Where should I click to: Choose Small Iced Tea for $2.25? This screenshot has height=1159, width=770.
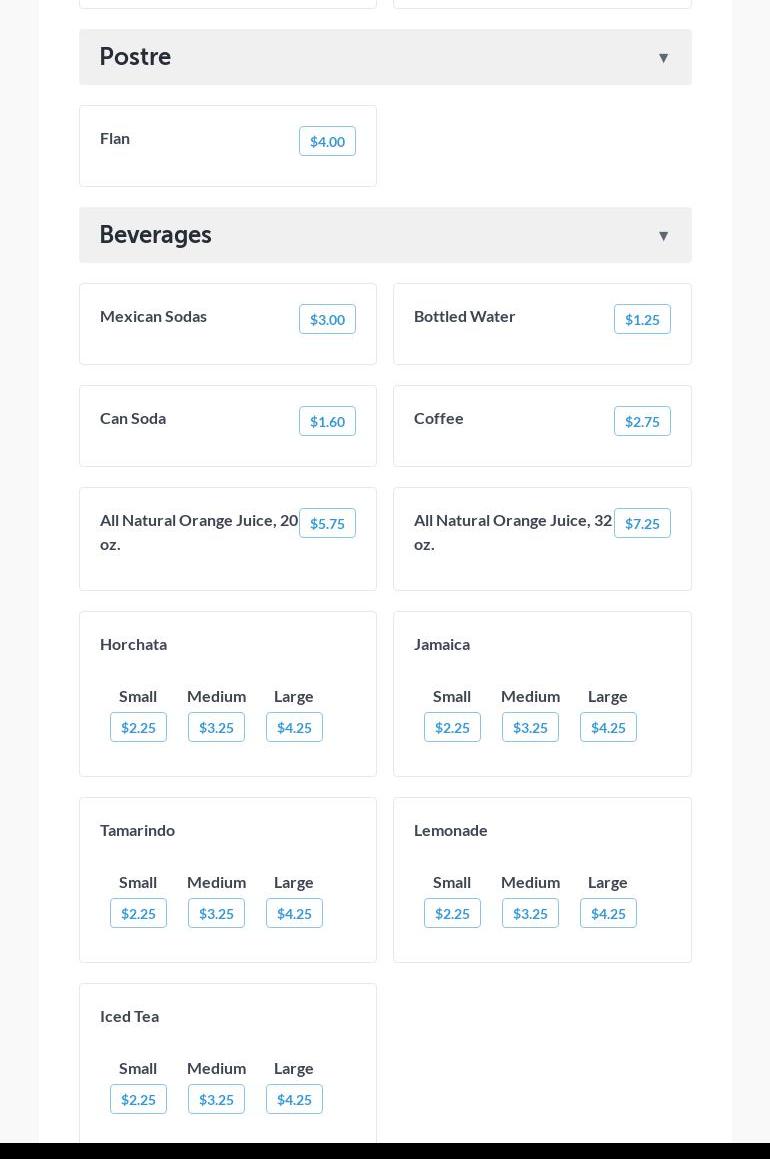click(x=138, y=1100)
